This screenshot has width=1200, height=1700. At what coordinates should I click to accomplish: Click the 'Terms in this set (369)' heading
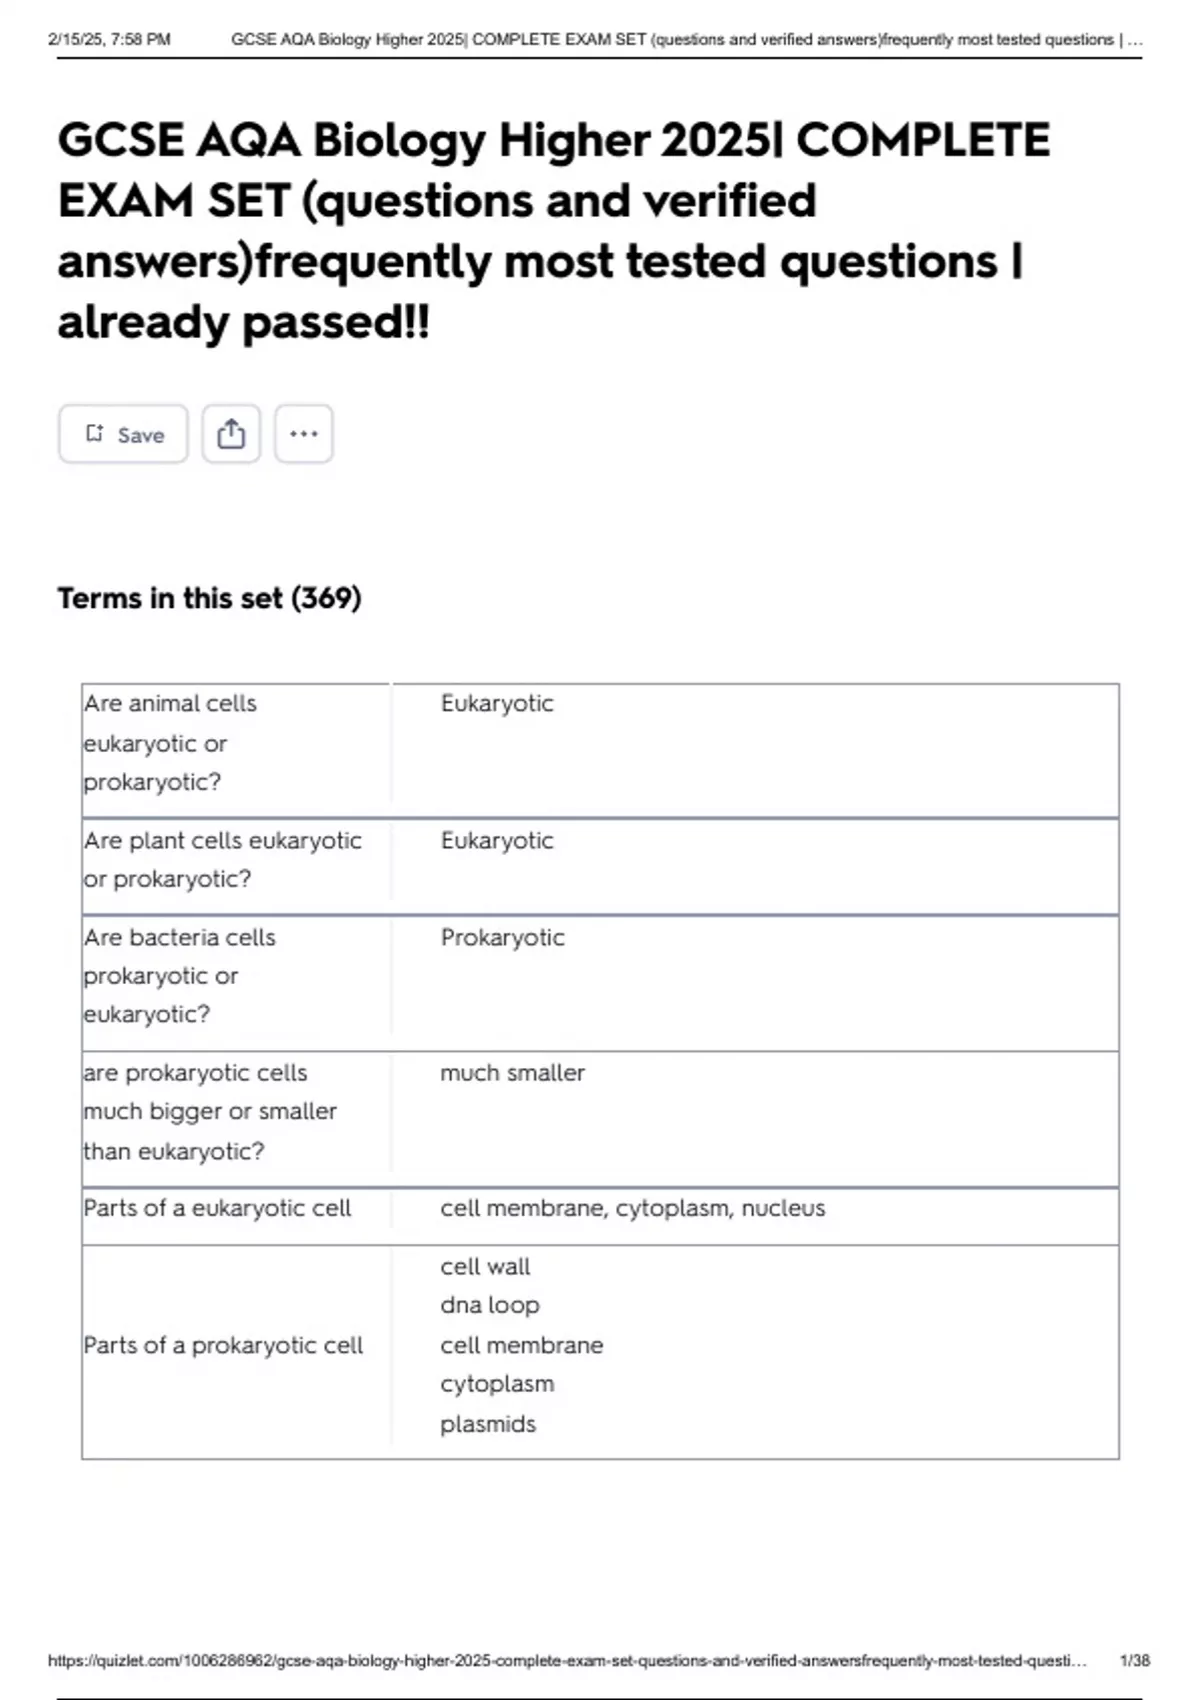209,598
